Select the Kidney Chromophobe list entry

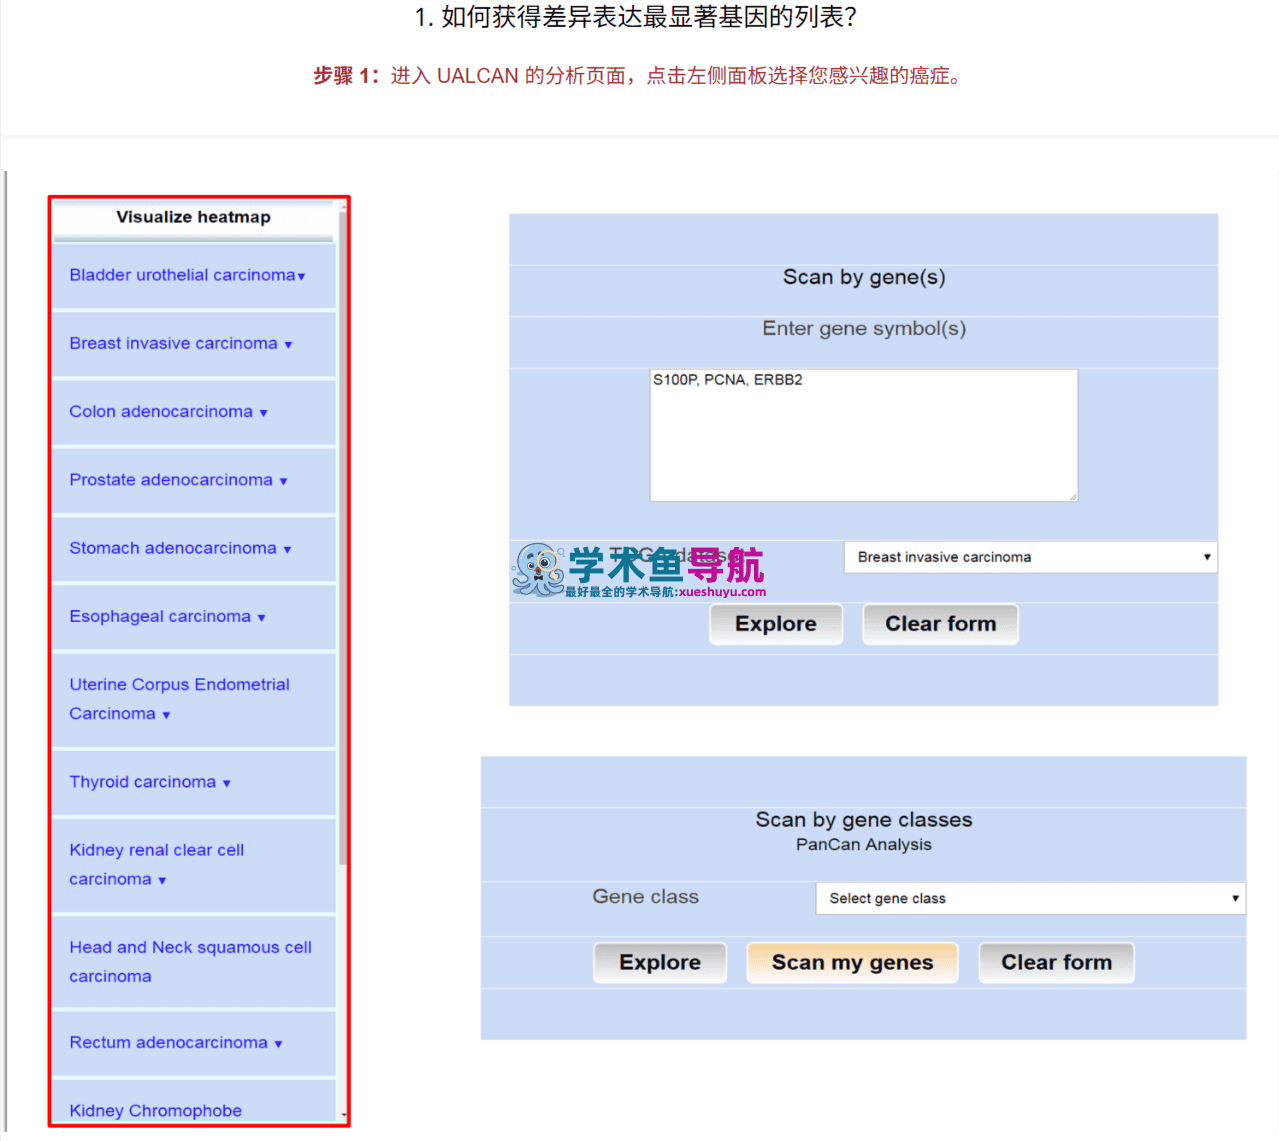155,1110
